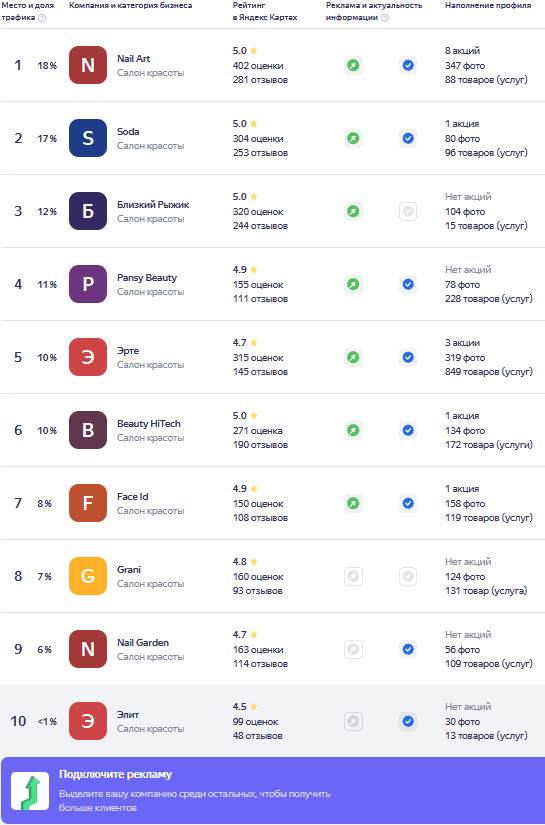The height and width of the screenshot is (825, 545).
Task: Click the green advertising icon for Nail Art
Action: tap(354, 66)
